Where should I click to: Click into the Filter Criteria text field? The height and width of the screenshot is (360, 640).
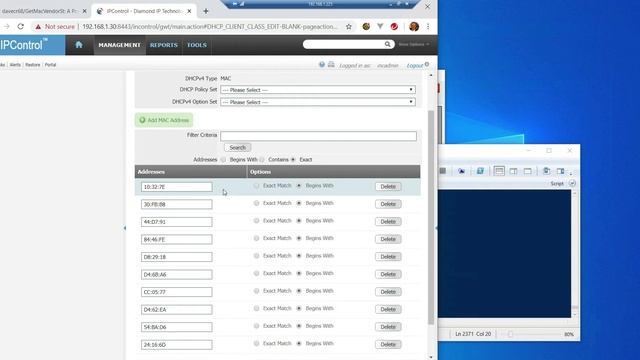pos(318,136)
